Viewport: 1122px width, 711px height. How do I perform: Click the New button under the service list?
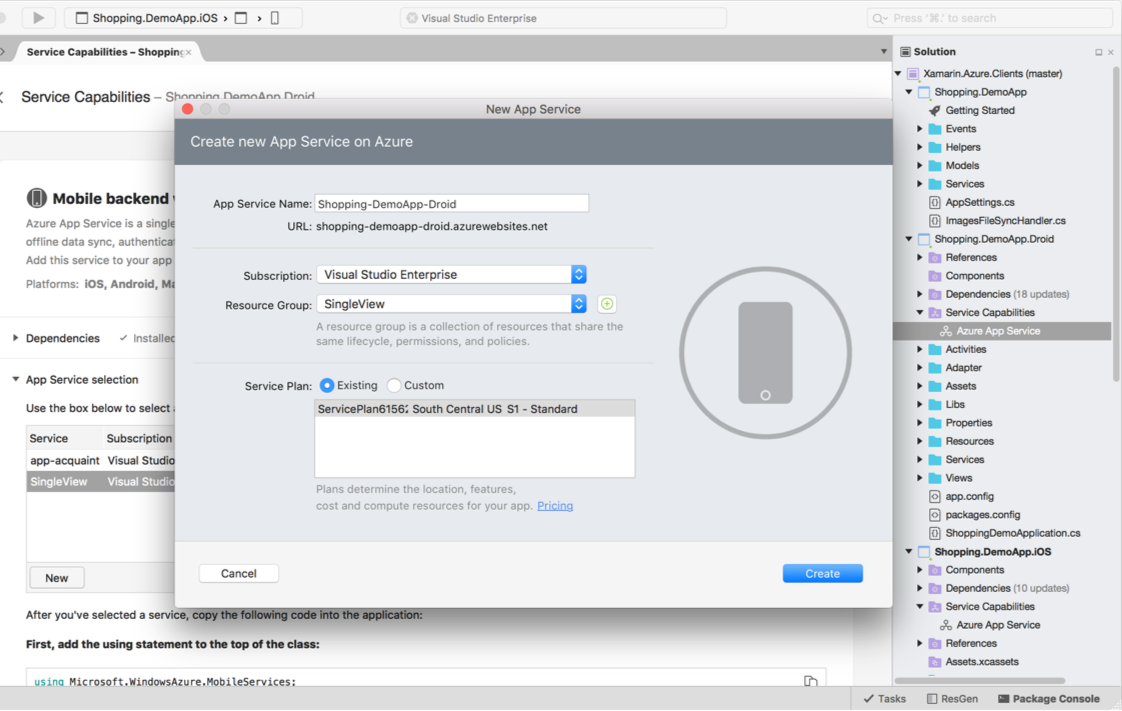click(x=57, y=578)
